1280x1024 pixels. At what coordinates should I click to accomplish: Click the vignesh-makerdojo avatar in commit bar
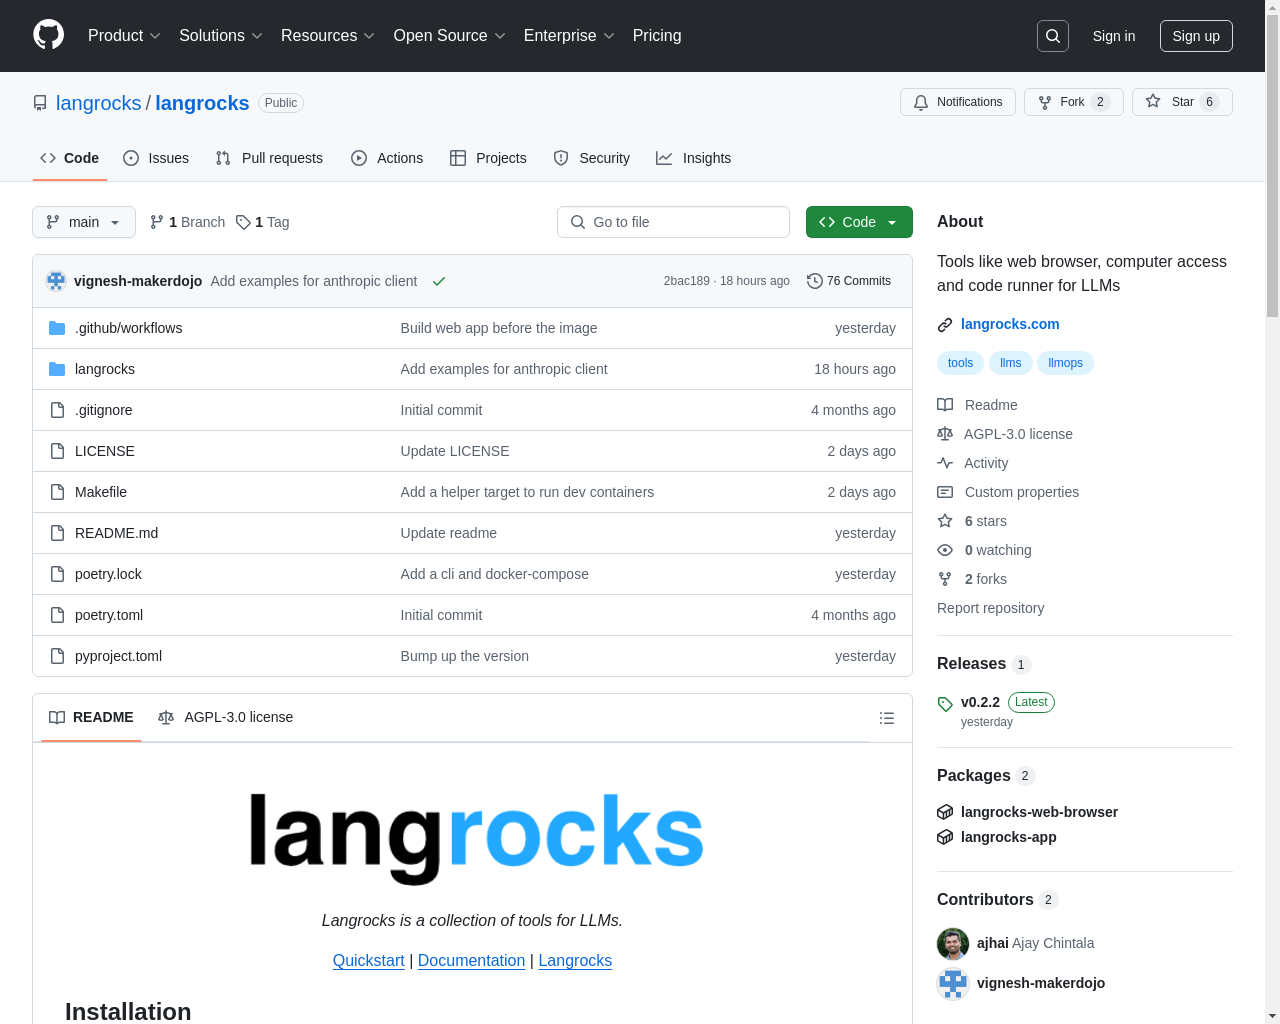[56, 281]
